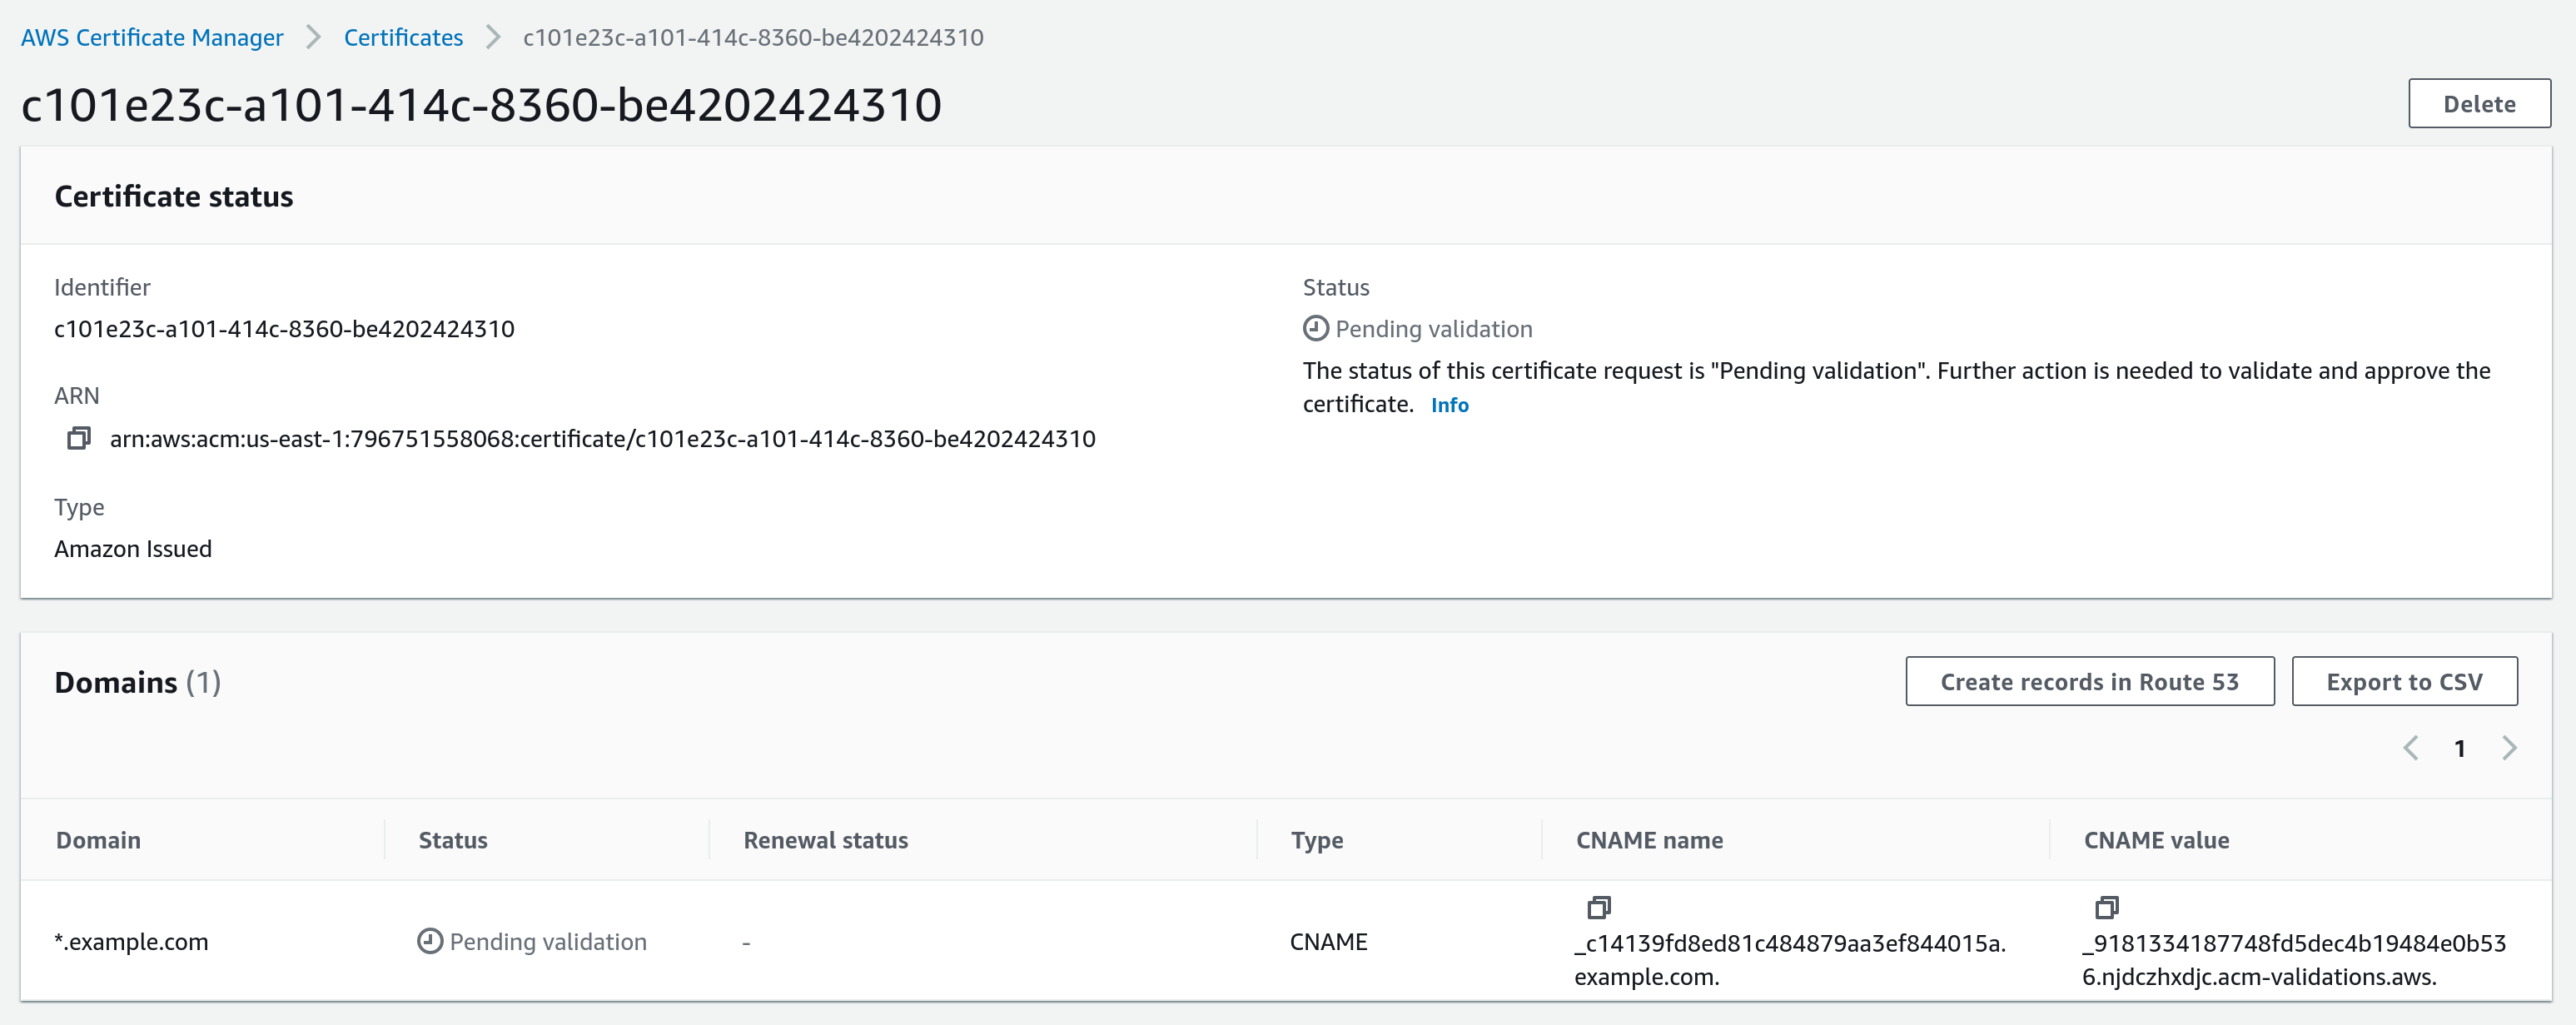Click the Export to CSV button
The height and width of the screenshot is (1025, 2576).
(x=2405, y=681)
